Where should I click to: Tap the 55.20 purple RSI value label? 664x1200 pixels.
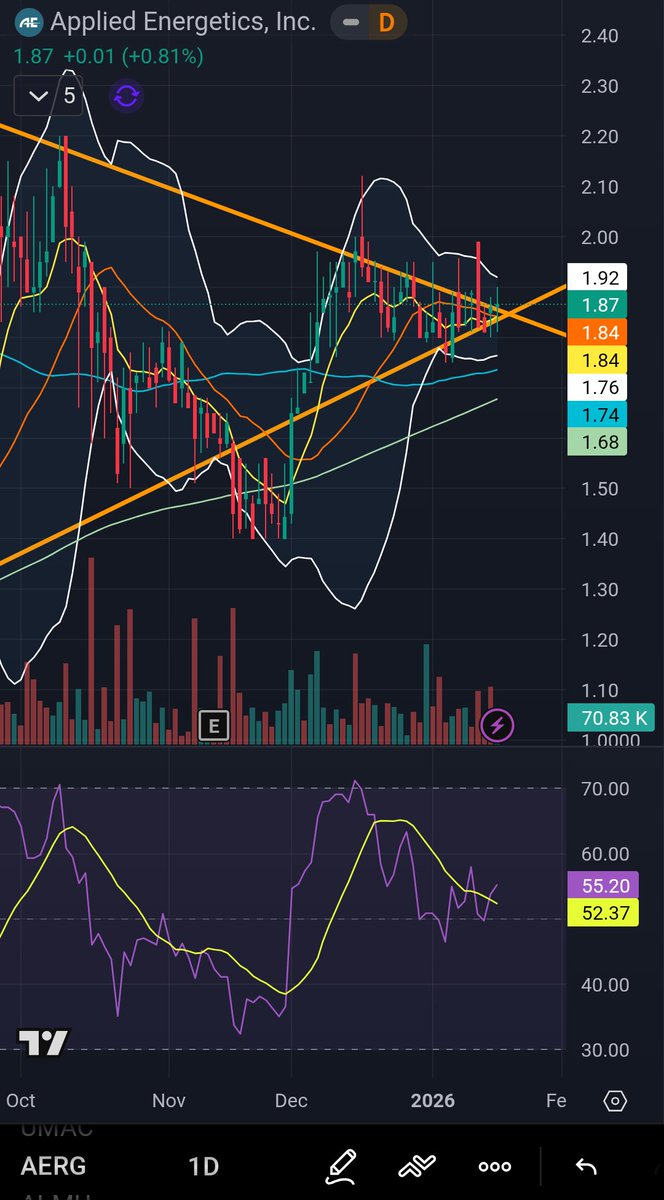click(603, 885)
